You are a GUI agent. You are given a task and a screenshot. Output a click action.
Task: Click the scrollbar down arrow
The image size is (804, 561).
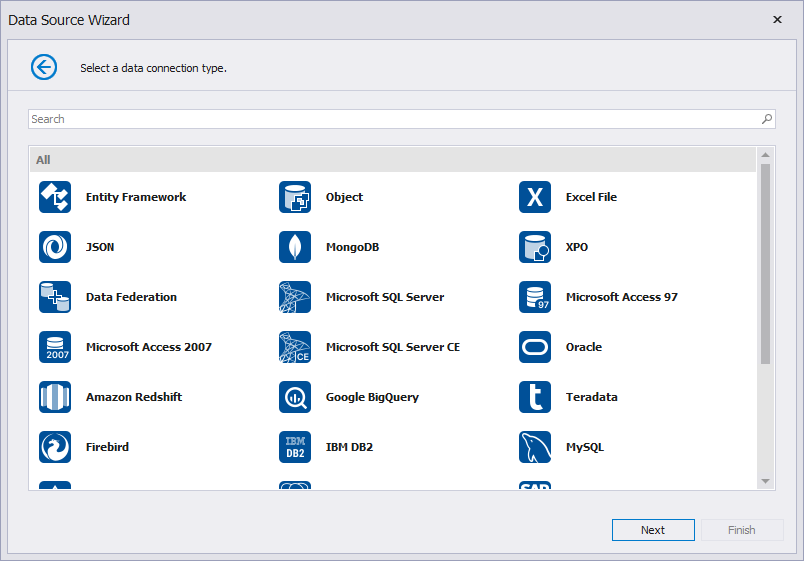point(766,481)
